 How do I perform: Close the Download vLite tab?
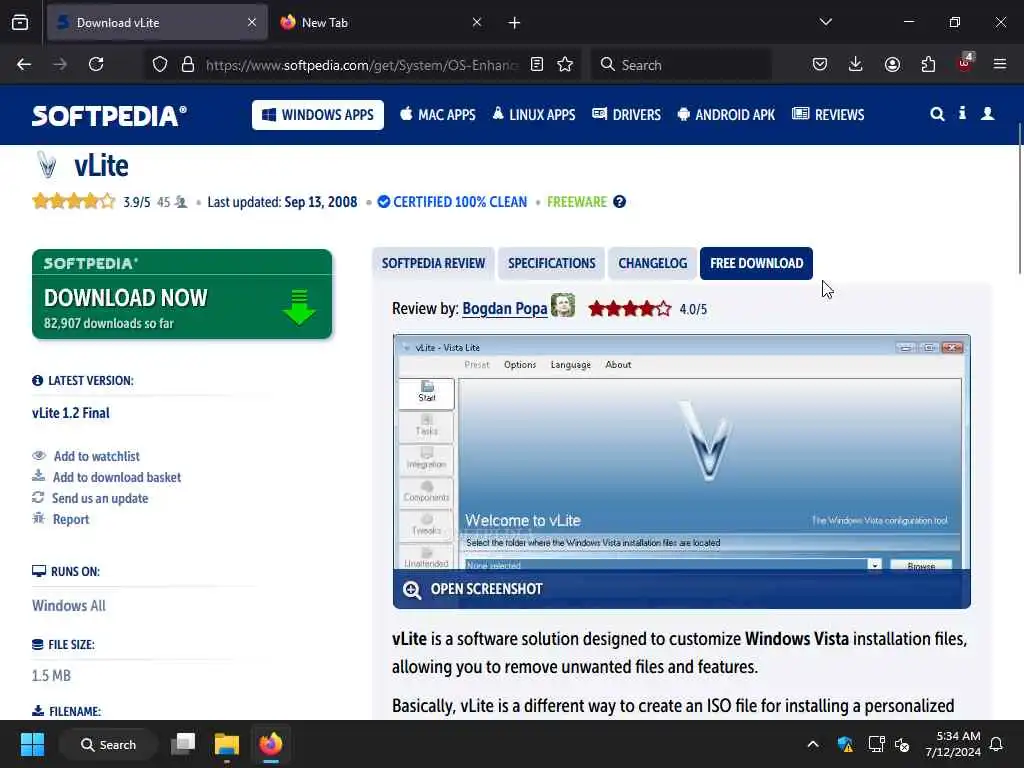tap(252, 23)
